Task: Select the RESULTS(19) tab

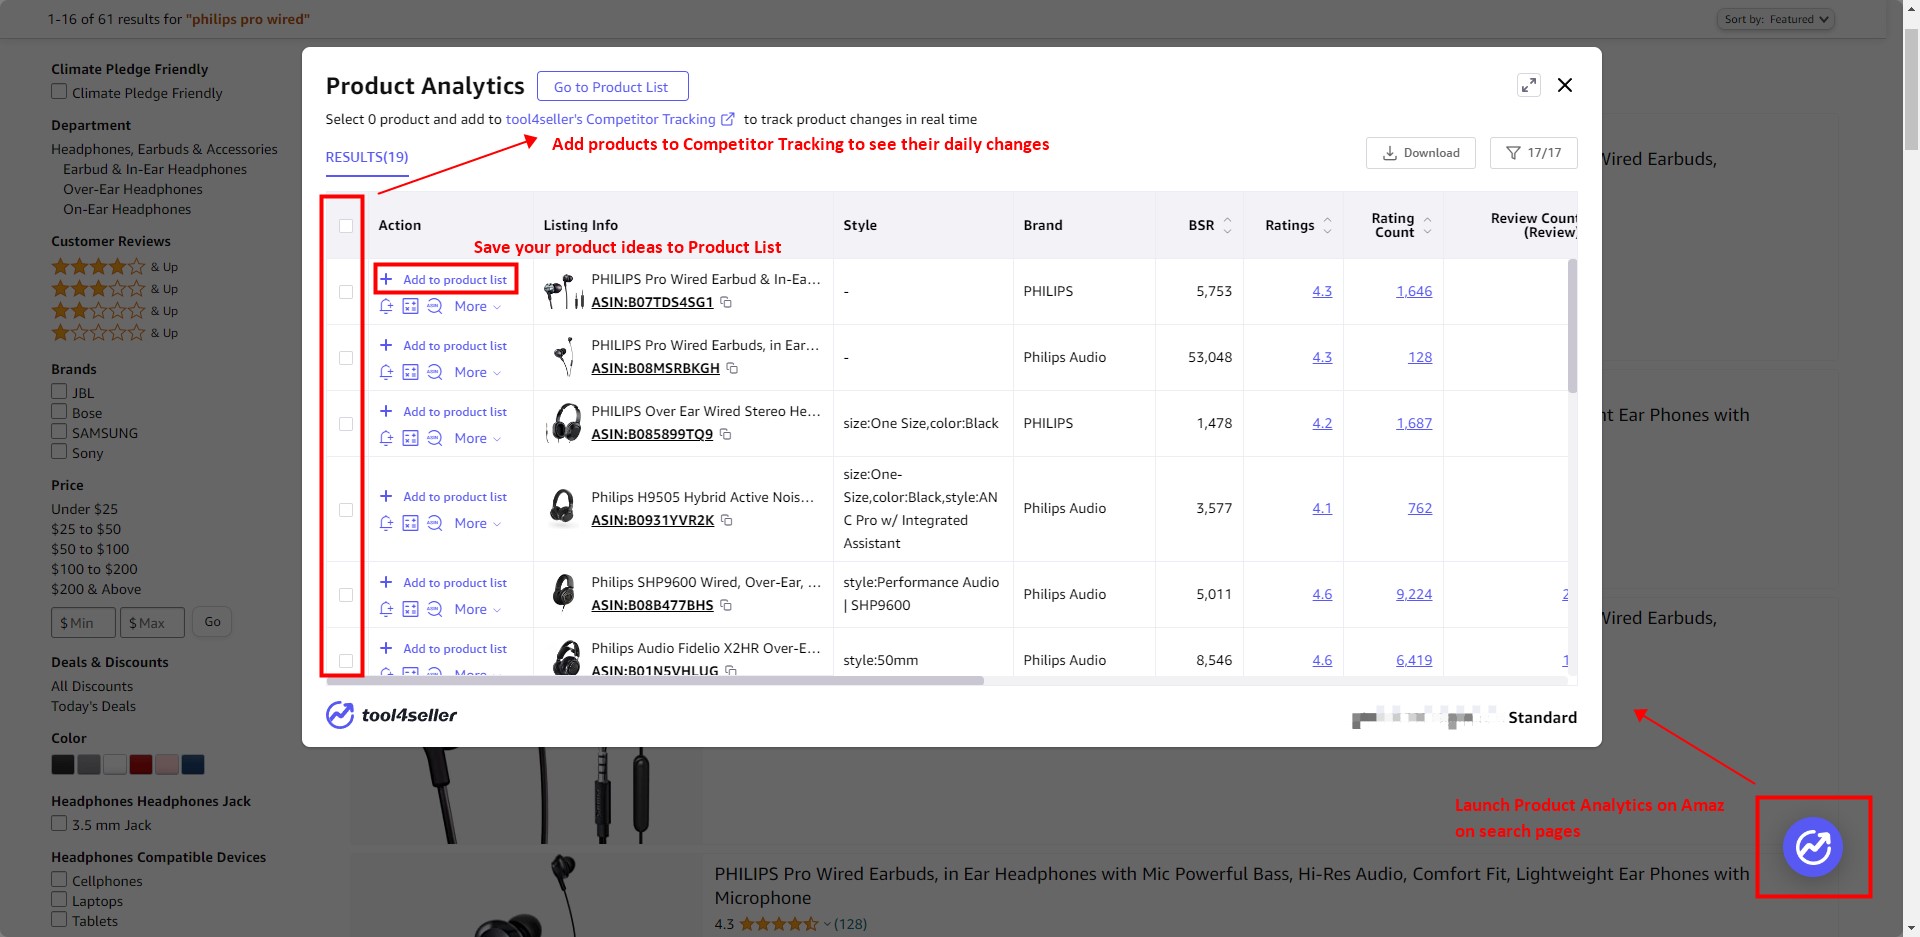Action: [367, 157]
